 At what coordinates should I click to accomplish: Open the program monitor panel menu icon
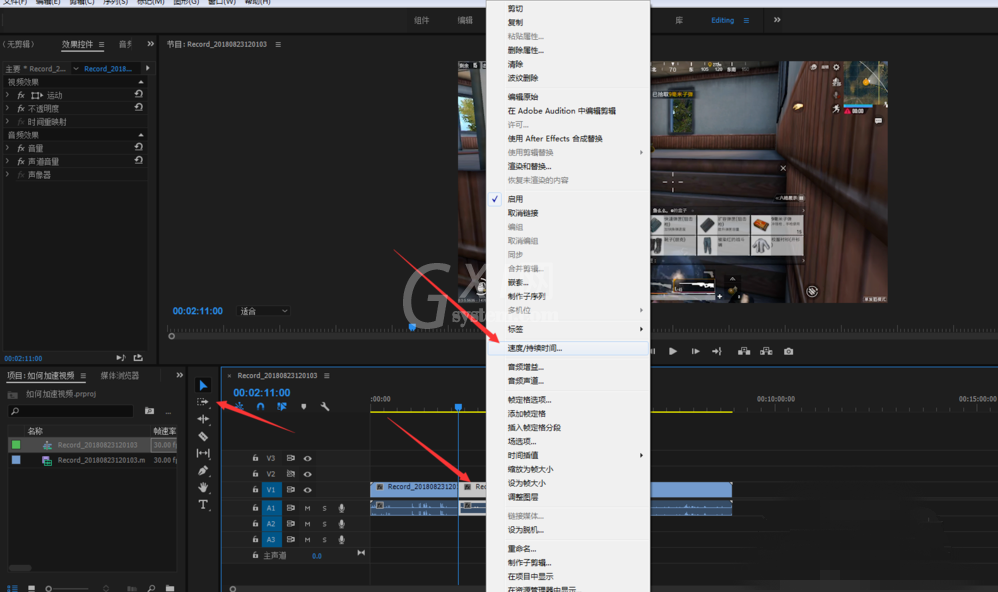(x=278, y=45)
